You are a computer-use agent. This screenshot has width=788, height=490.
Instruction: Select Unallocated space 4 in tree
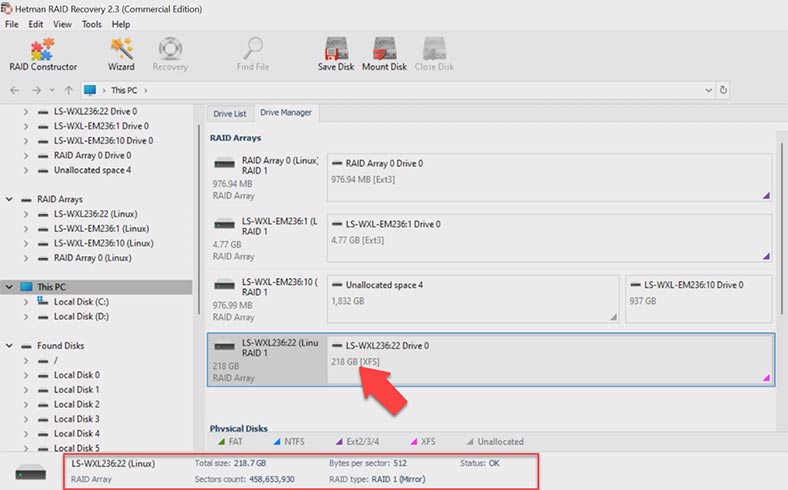(92, 170)
